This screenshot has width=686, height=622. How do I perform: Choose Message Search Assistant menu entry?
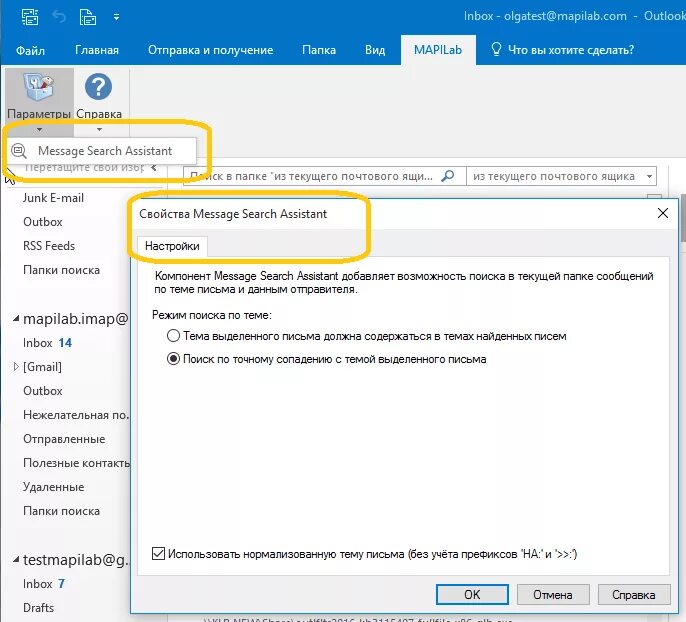pos(102,151)
